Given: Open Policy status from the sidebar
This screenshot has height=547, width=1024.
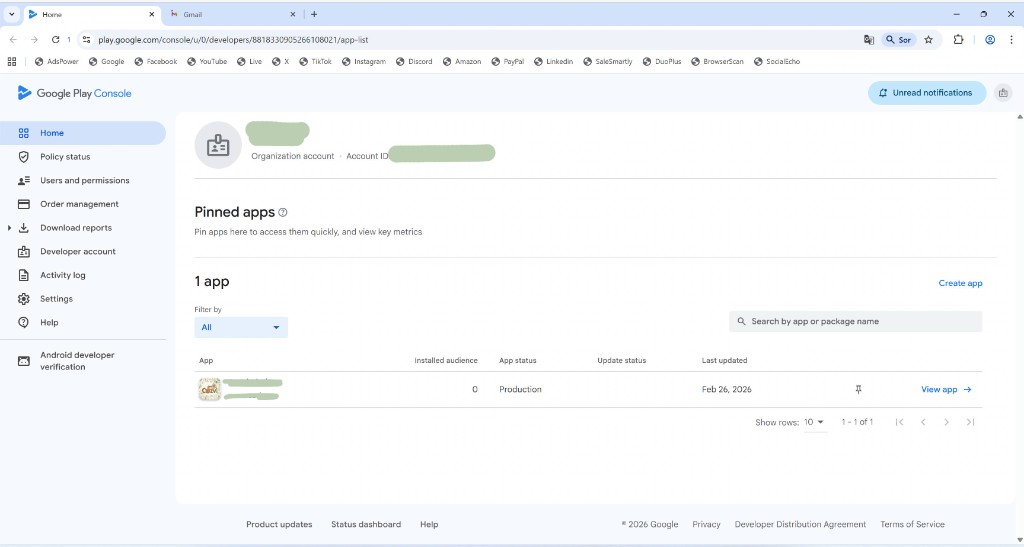Looking at the screenshot, I should pyautogui.click(x=65, y=157).
